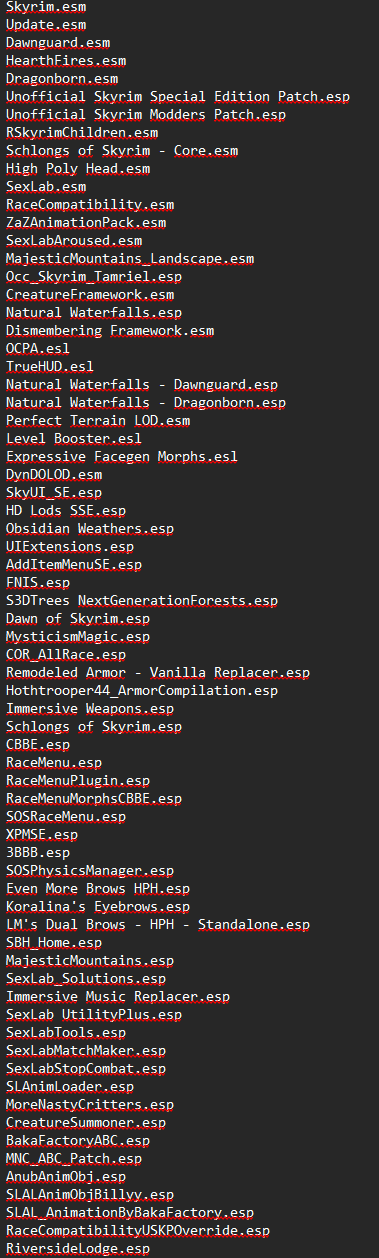
Task: Select the RSkyrimChildren.esm line
Action: point(82,132)
